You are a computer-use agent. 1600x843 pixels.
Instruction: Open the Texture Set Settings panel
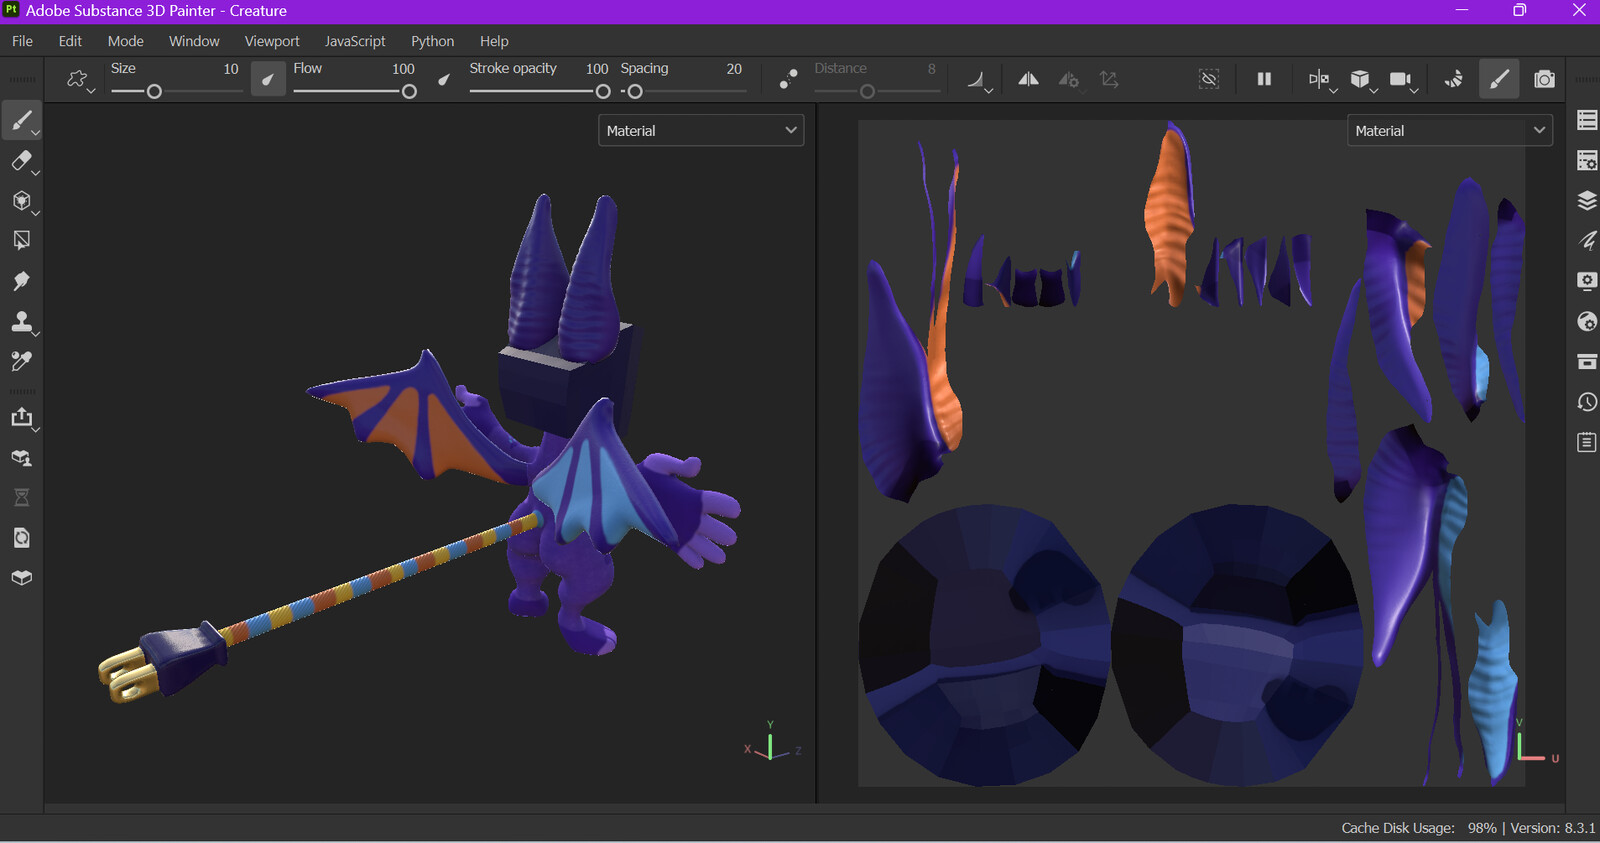[1586, 160]
